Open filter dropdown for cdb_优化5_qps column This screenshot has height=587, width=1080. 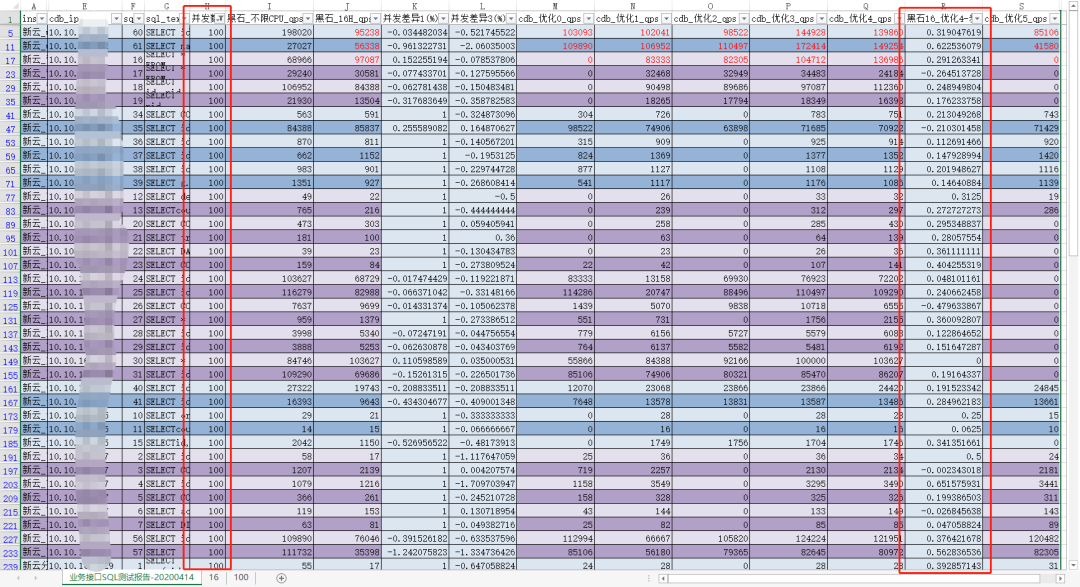(x=1055, y=19)
